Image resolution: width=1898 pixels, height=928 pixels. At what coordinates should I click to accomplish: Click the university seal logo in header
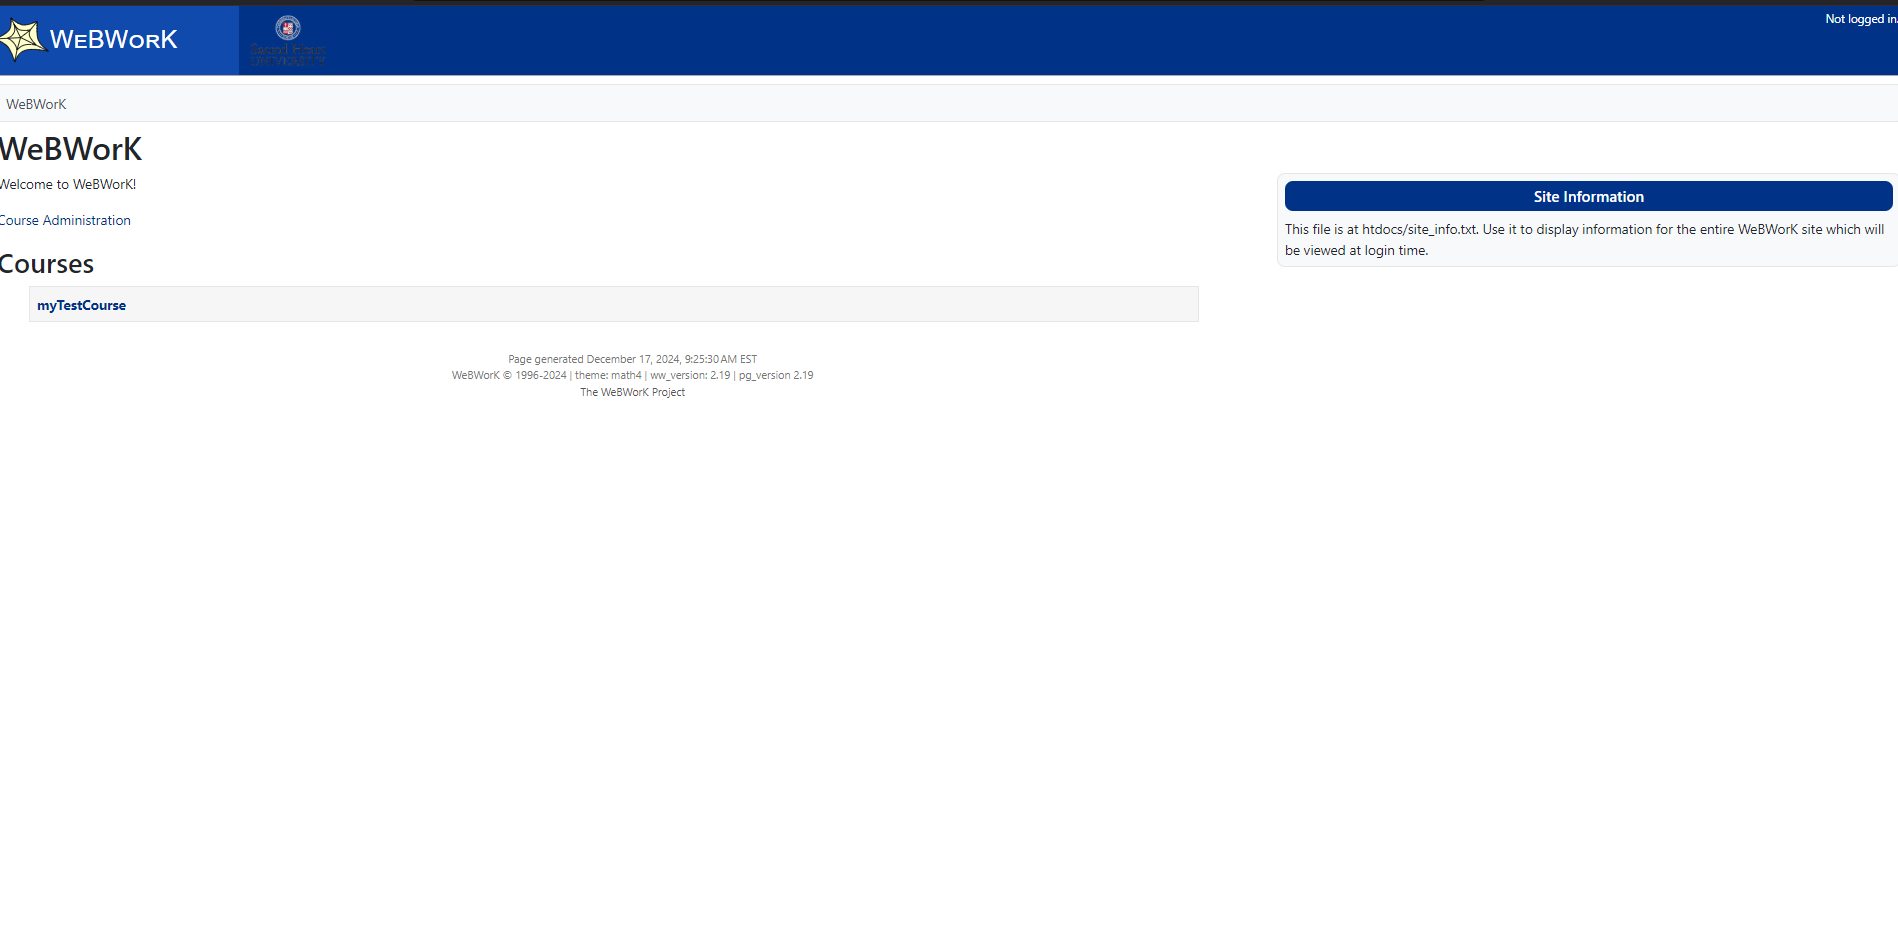(x=288, y=41)
